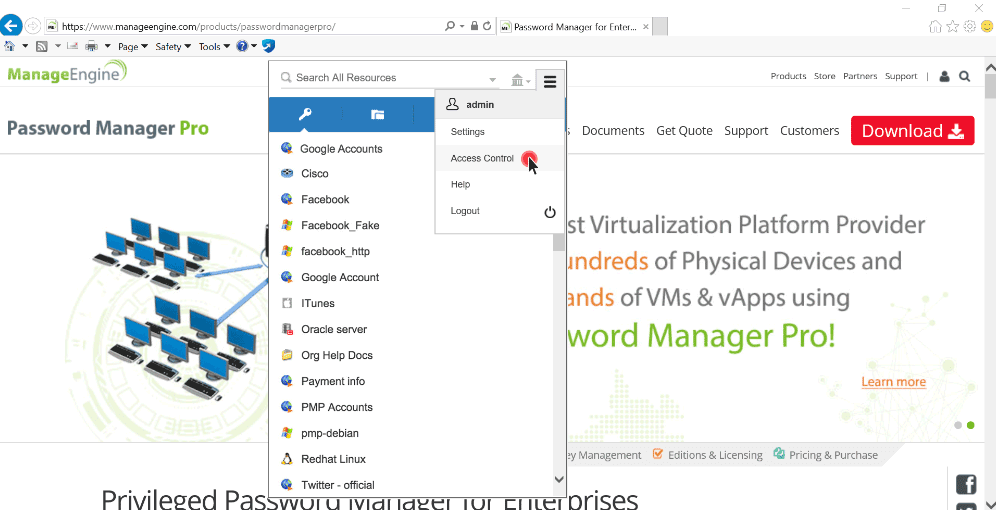Image resolution: width=996 pixels, height=510 pixels.
Task: Open the Store link in top nav
Action: [824, 76]
